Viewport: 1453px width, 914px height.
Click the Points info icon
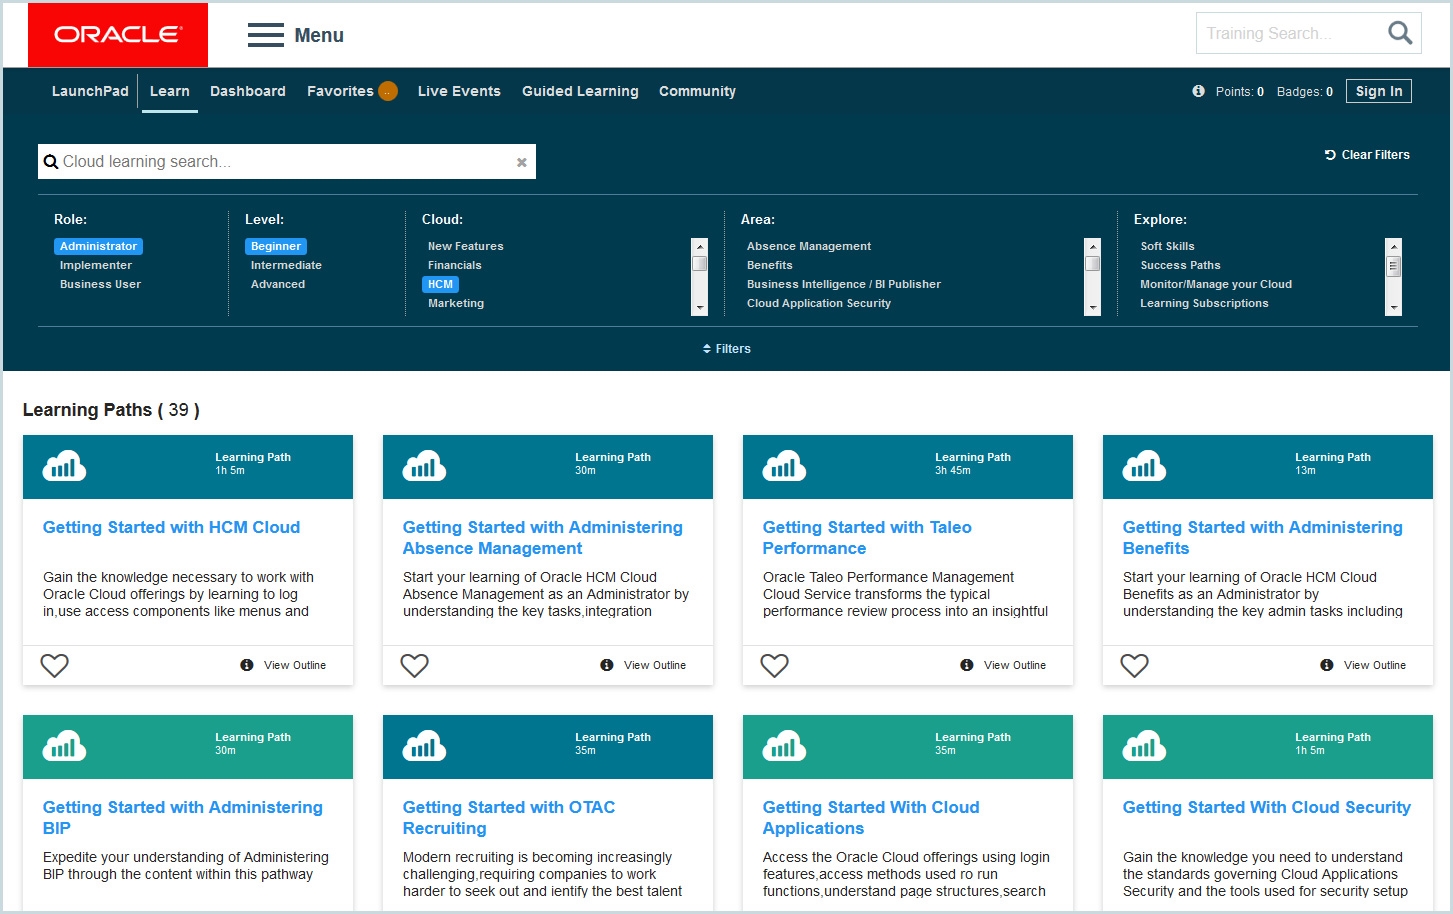coord(1198,91)
